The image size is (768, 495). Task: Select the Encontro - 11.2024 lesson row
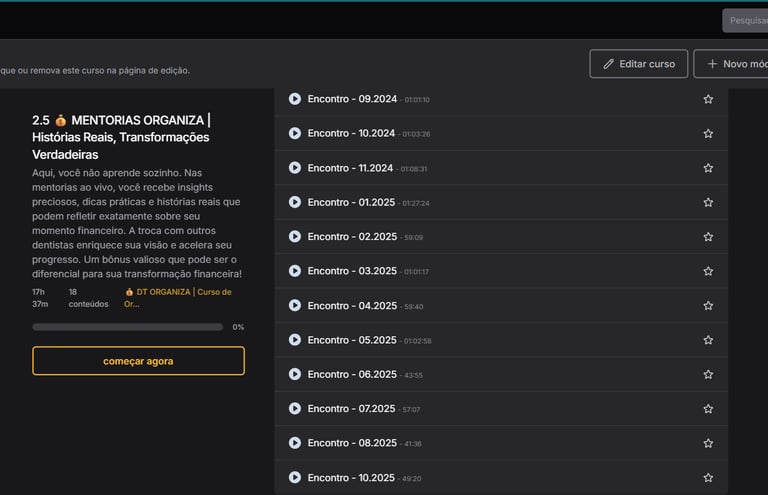pos(500,168)
